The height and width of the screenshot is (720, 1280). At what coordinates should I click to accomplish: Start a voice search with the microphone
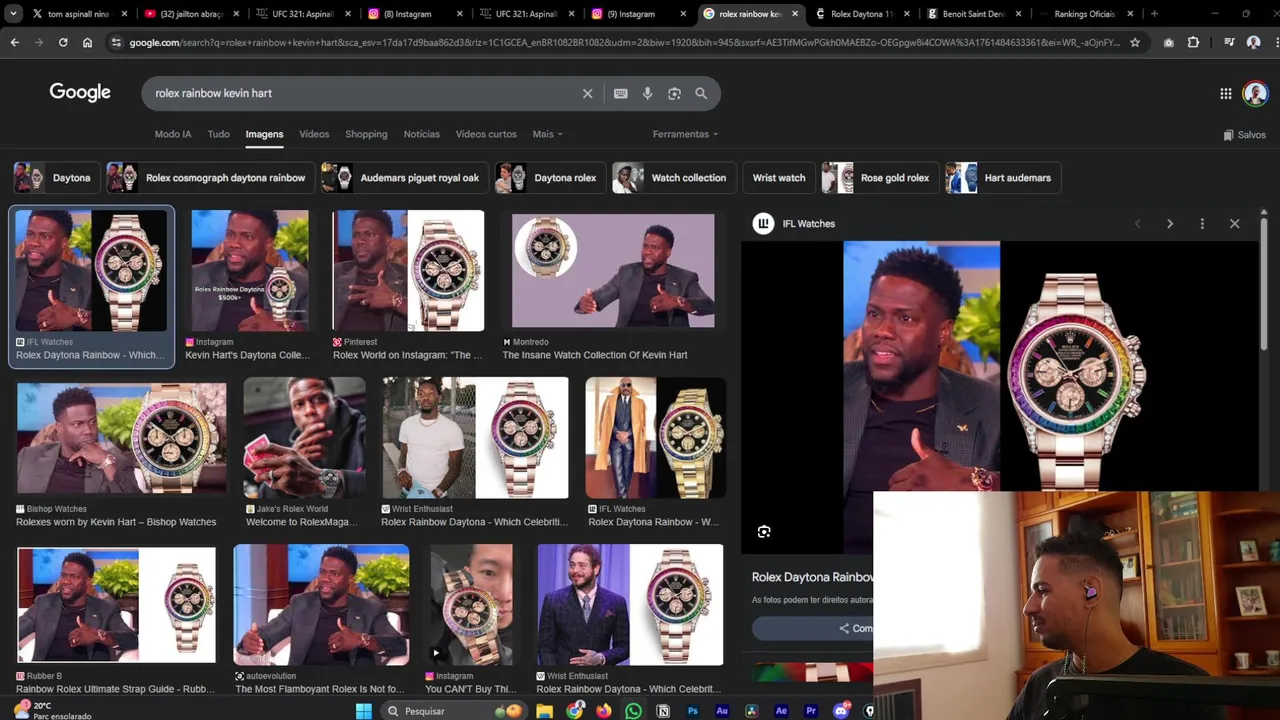coord(648,93)
